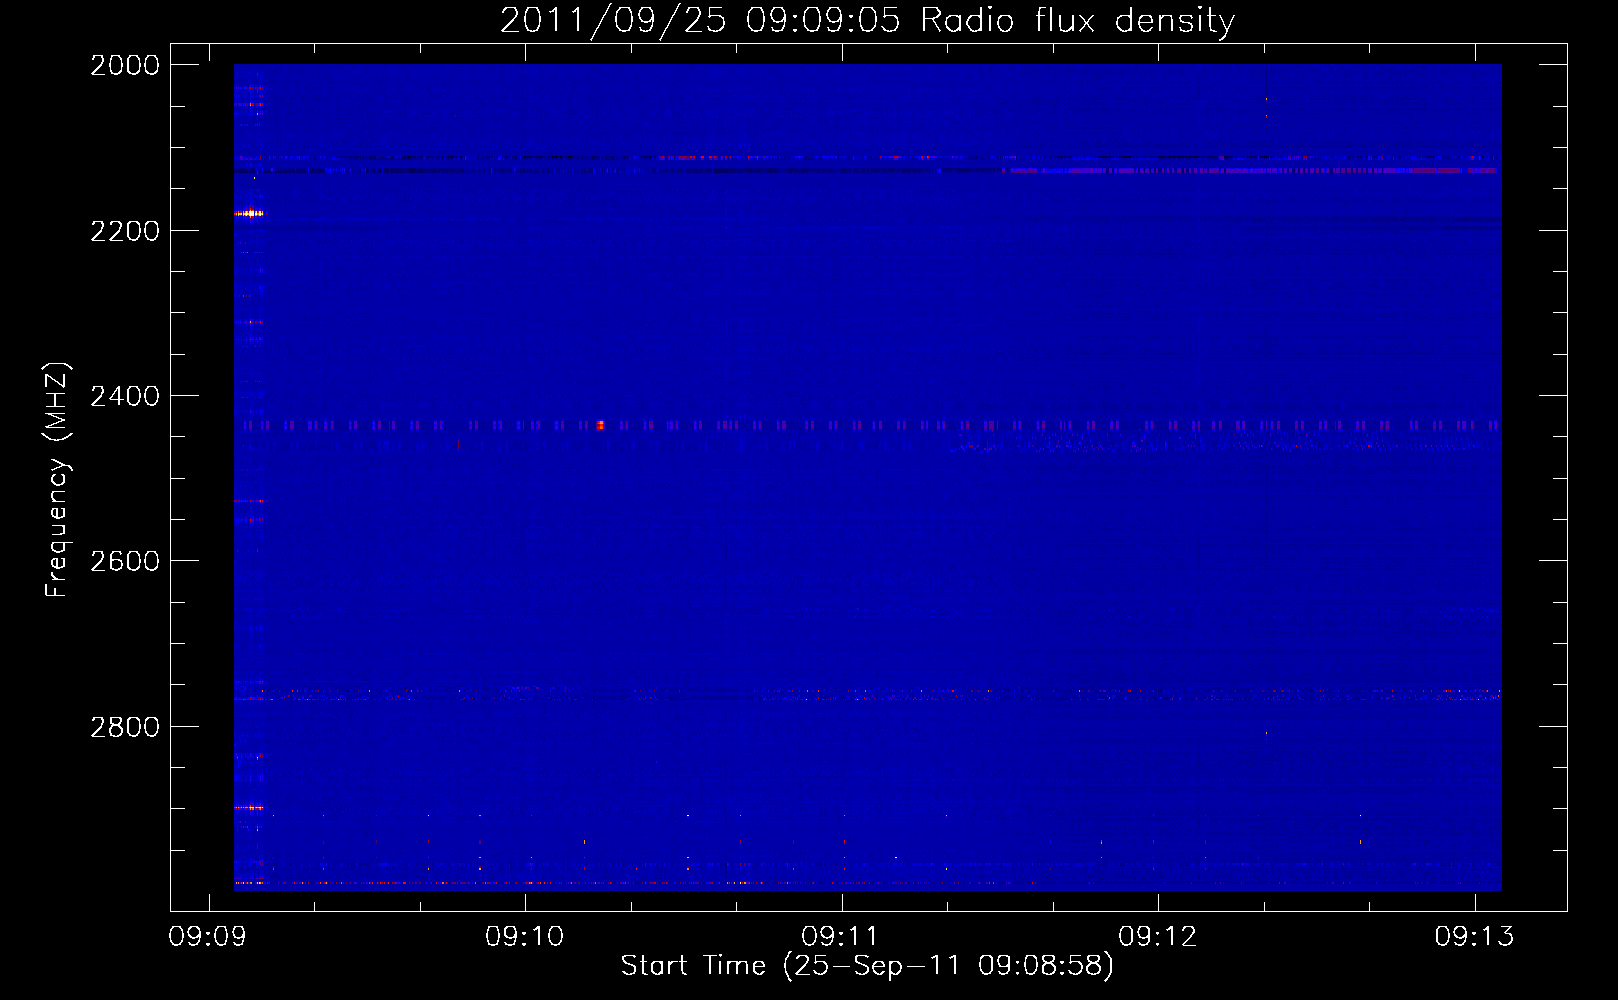Screen dimensions: 1618x1000
Task: Click the 2600 frequency tick label
Action: (125, 561)
